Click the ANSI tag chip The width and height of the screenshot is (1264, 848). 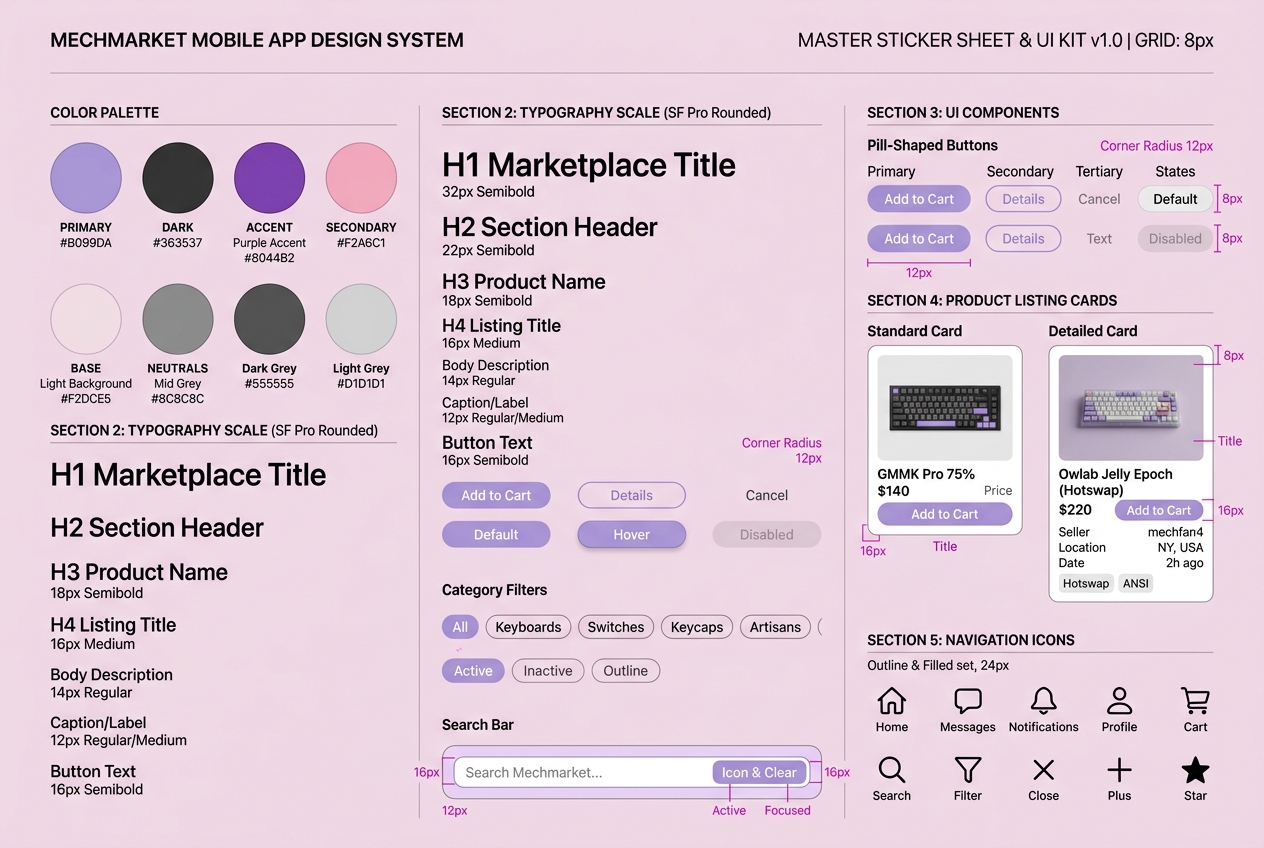pyautogui.click(x=1135, y=583)
